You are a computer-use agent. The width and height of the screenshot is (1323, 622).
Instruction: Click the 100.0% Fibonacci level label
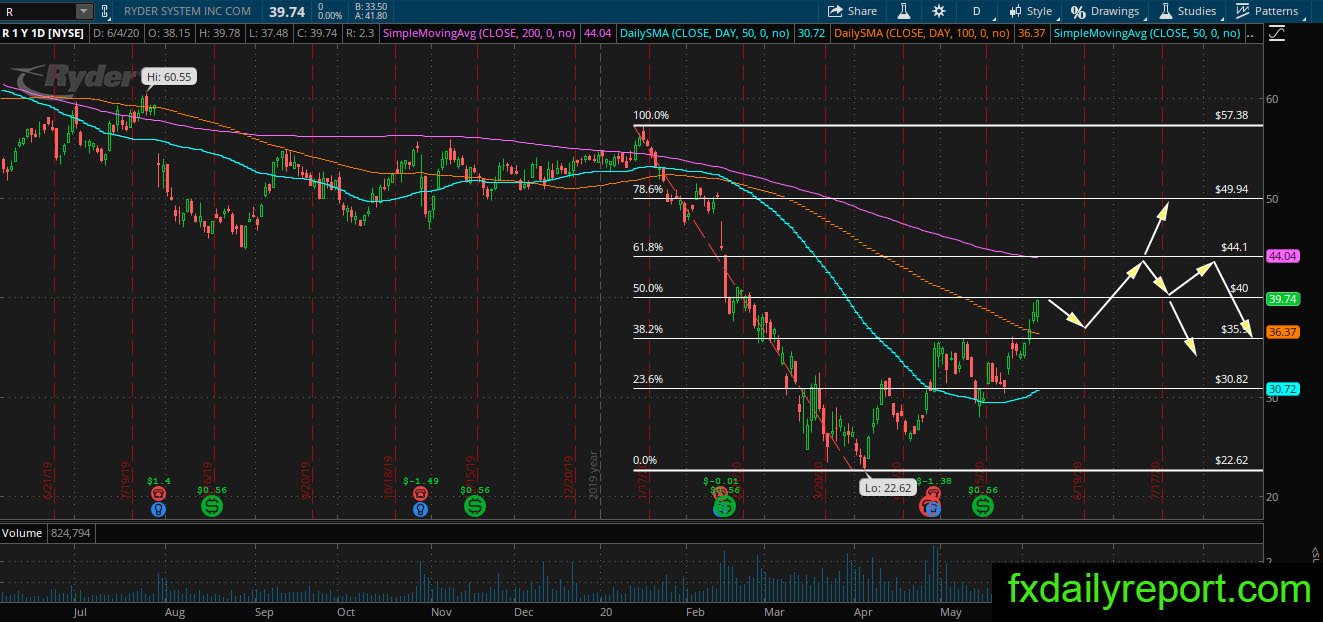click(651, 116)
